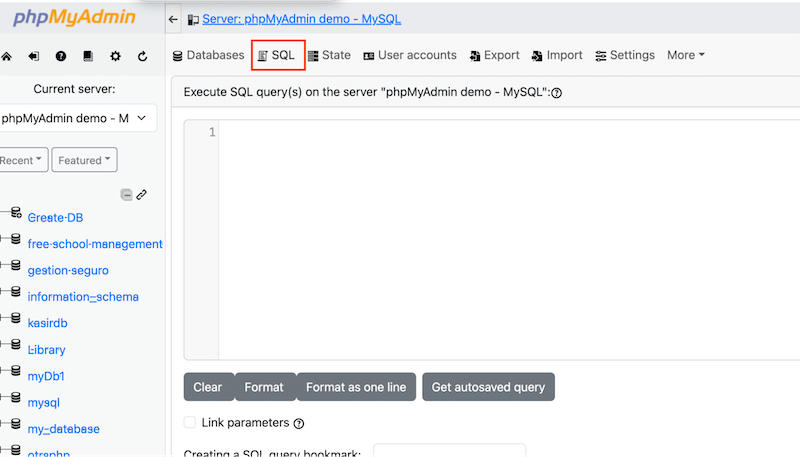
Task: Open the kasirdb database
Action: click(47, 323)
